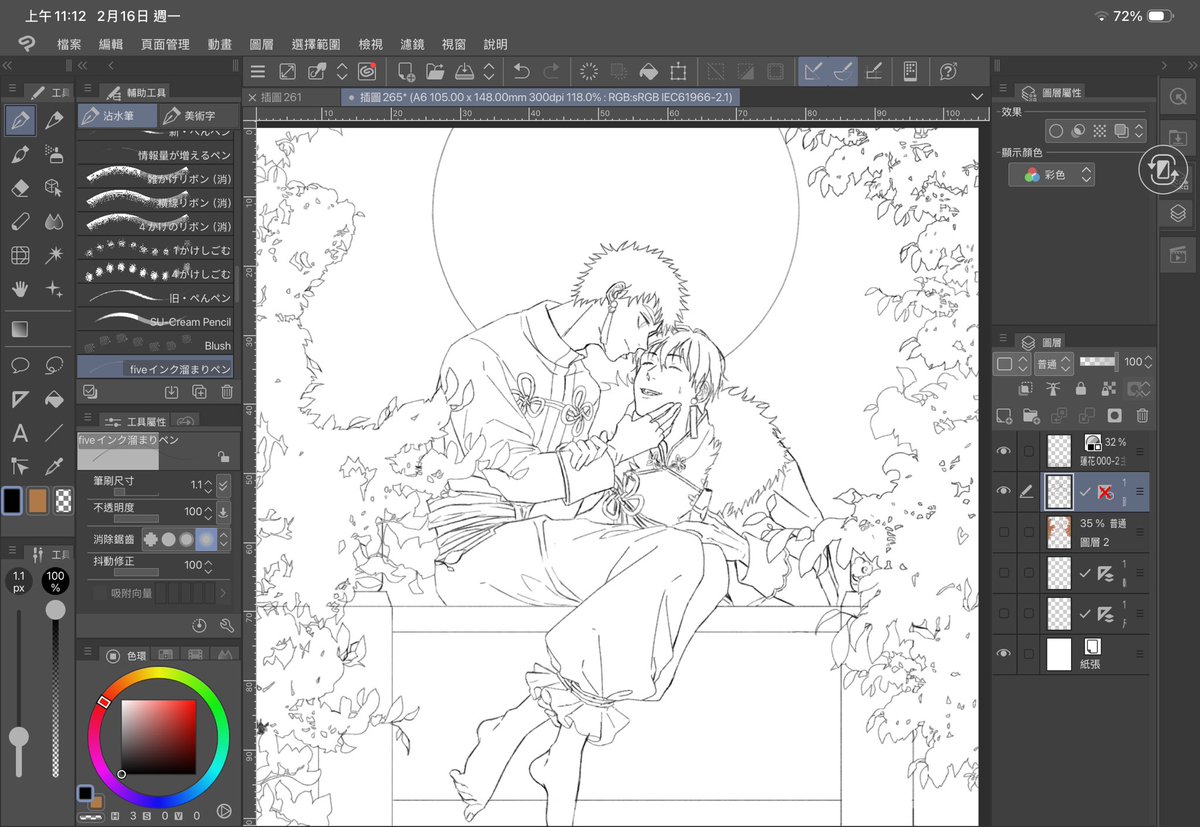Select the Brush tool

click(x=19, y=155)
